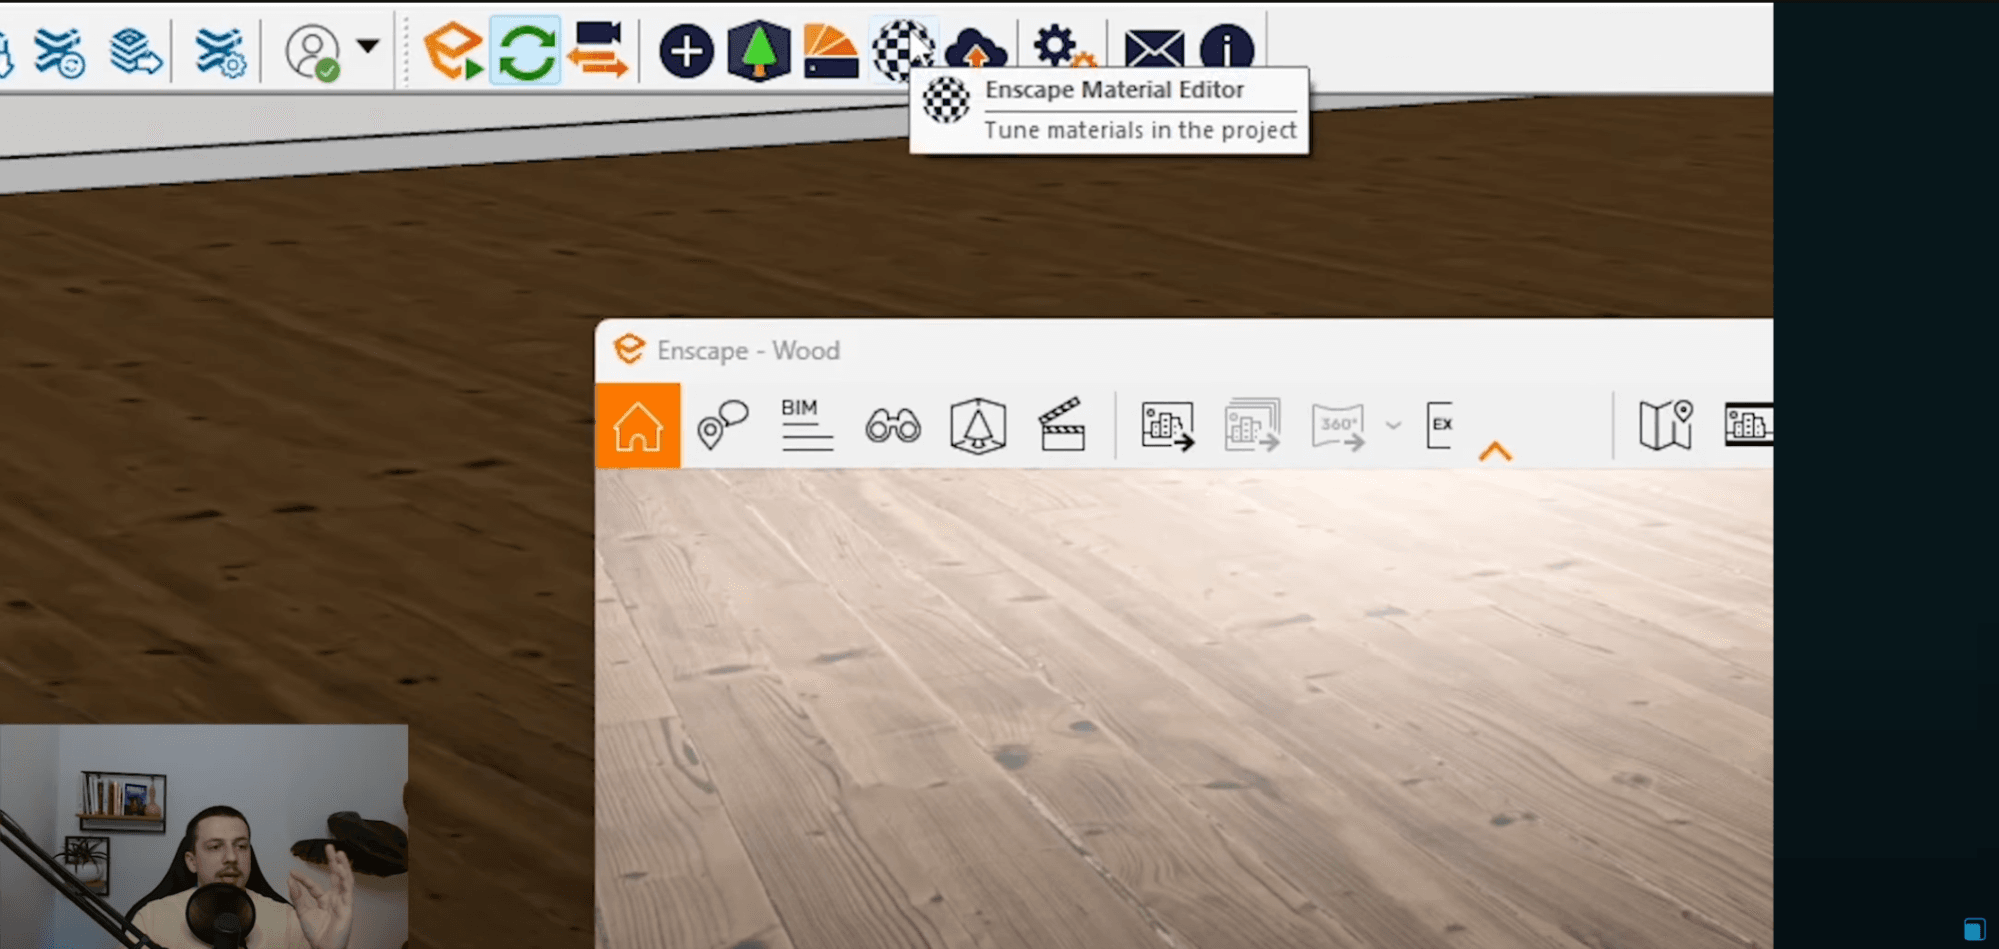Open the map location icon
Screen dimensions: 1999x949
pos(1666,425)
